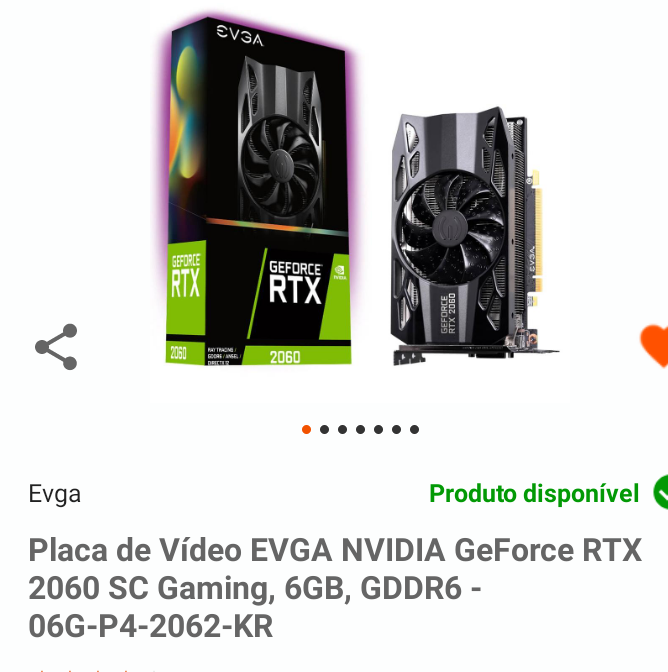The image size is (668, 672).
Task: Click the NVIDIA logo on the box
Action: click(340, 272)
